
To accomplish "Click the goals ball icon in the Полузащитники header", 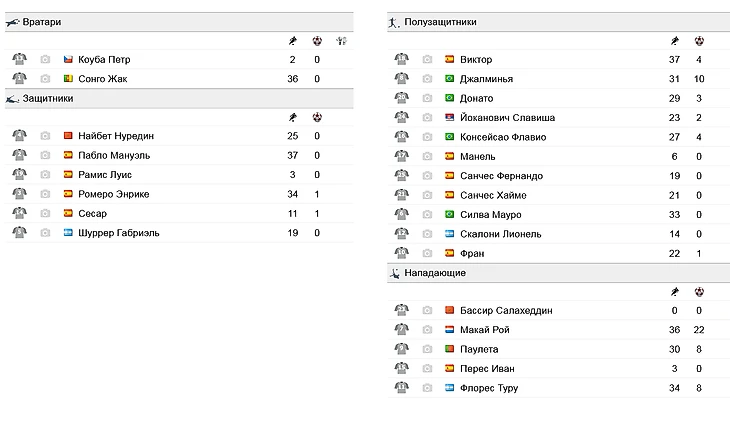I will point(699,41).
